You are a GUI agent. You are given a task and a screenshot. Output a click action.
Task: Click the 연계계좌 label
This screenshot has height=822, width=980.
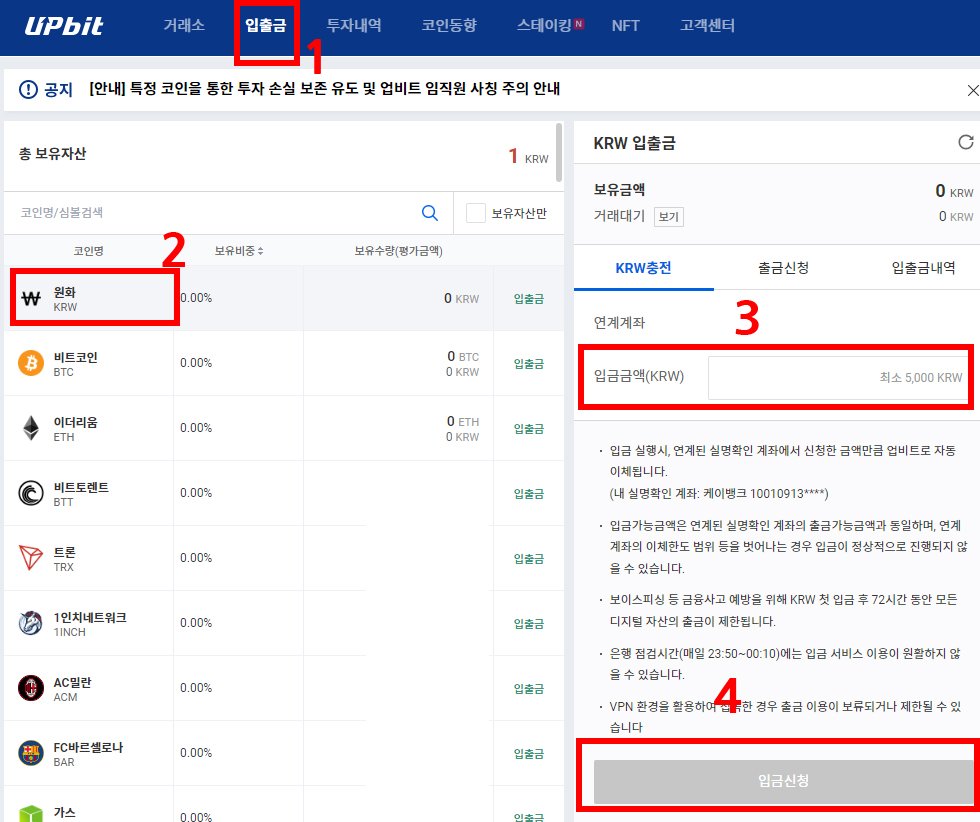coord(619,323)
